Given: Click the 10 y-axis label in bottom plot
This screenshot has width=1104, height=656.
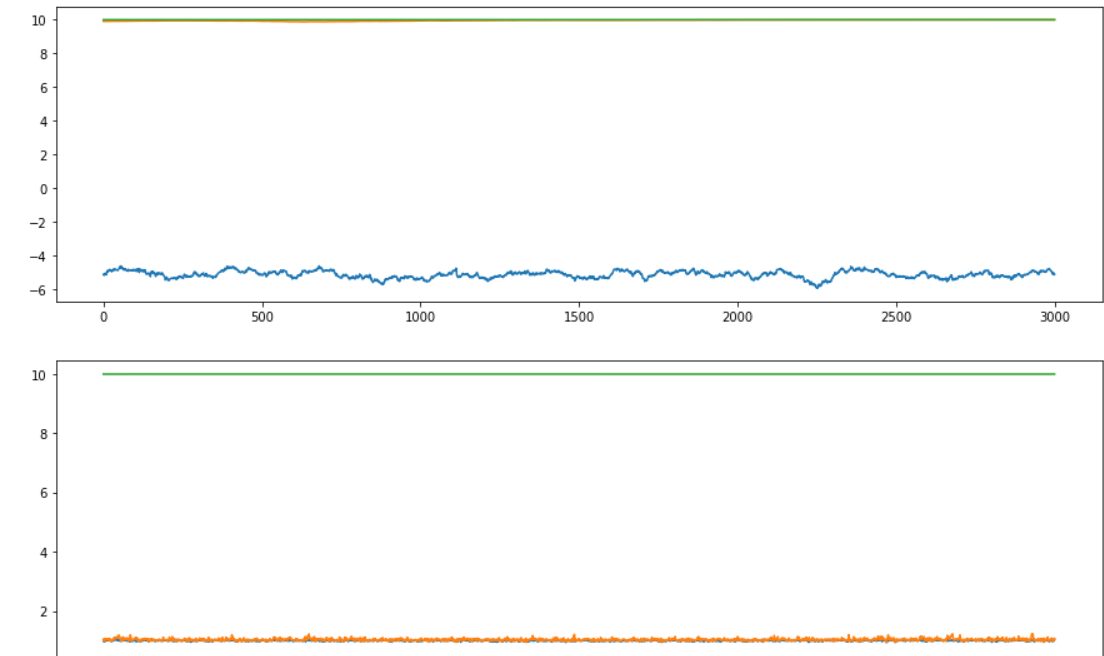Looking at the screenshot, I should coord(39,375).
